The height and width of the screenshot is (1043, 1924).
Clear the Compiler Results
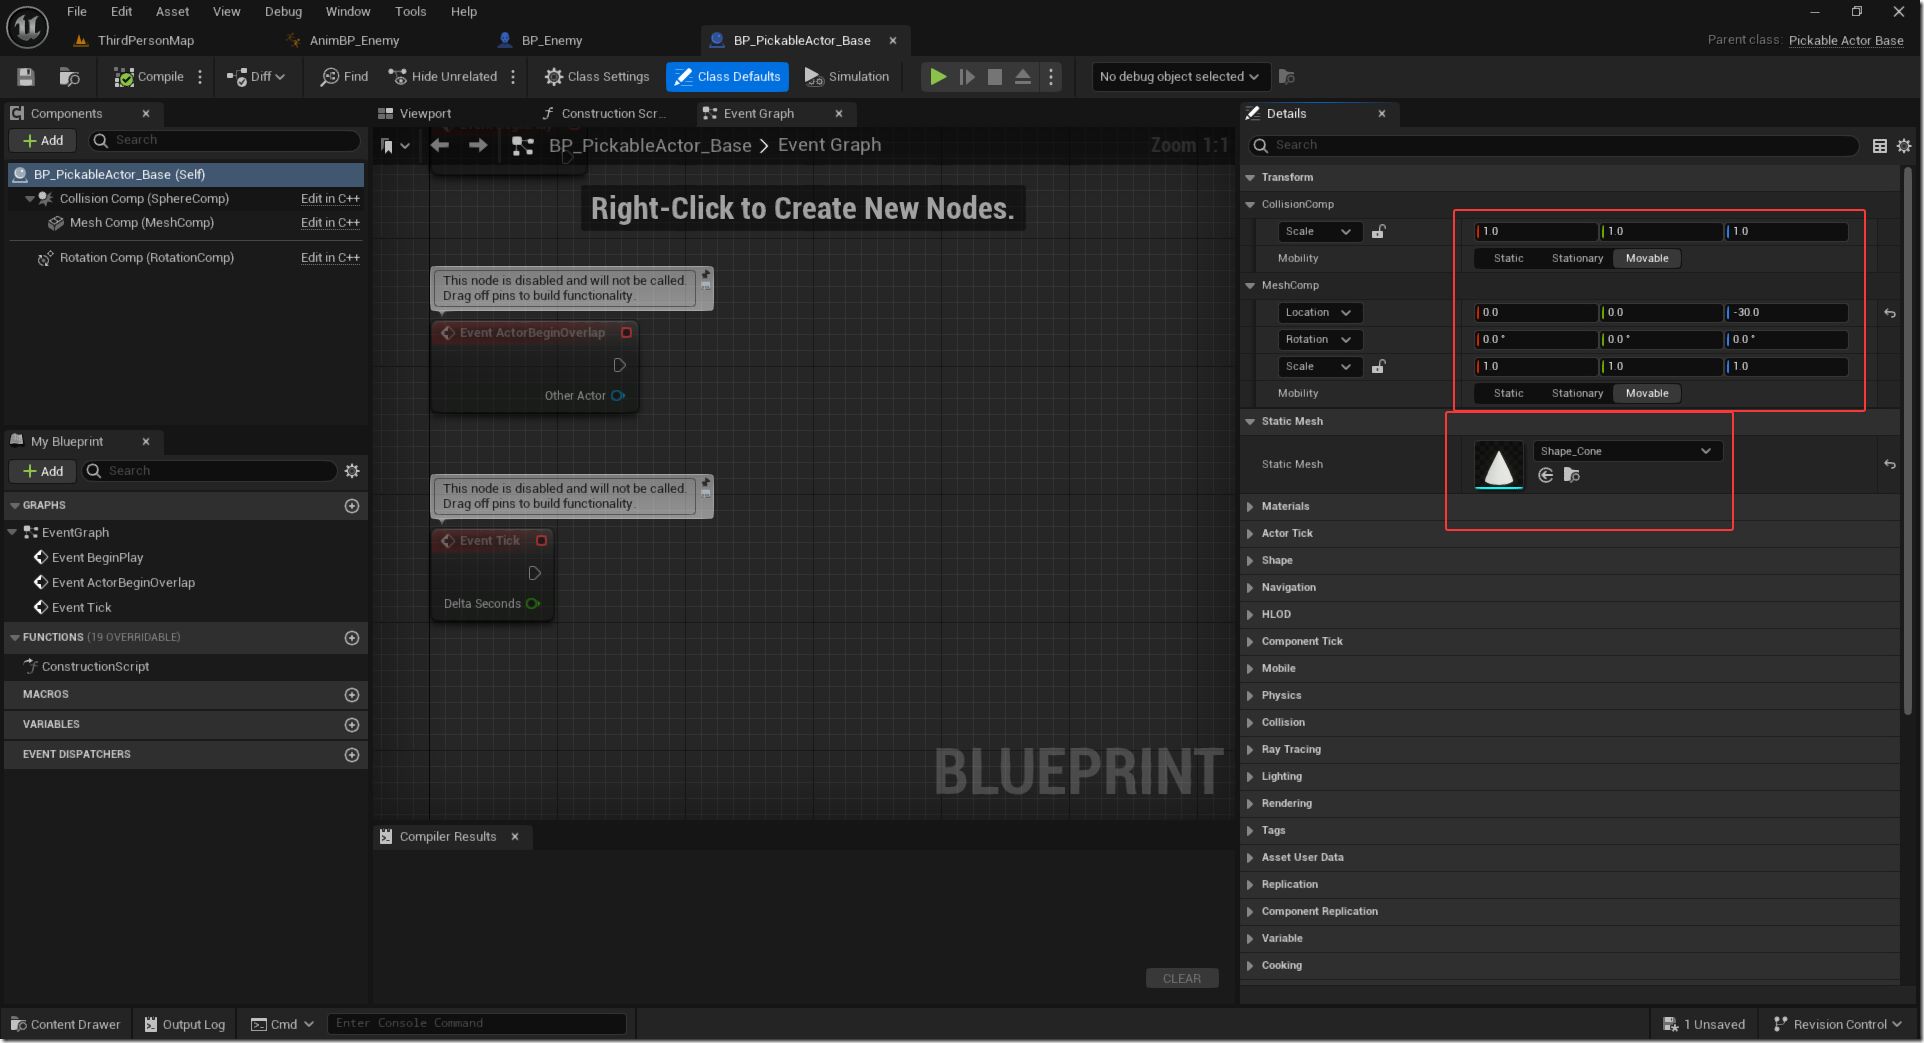pos(1182,979)
